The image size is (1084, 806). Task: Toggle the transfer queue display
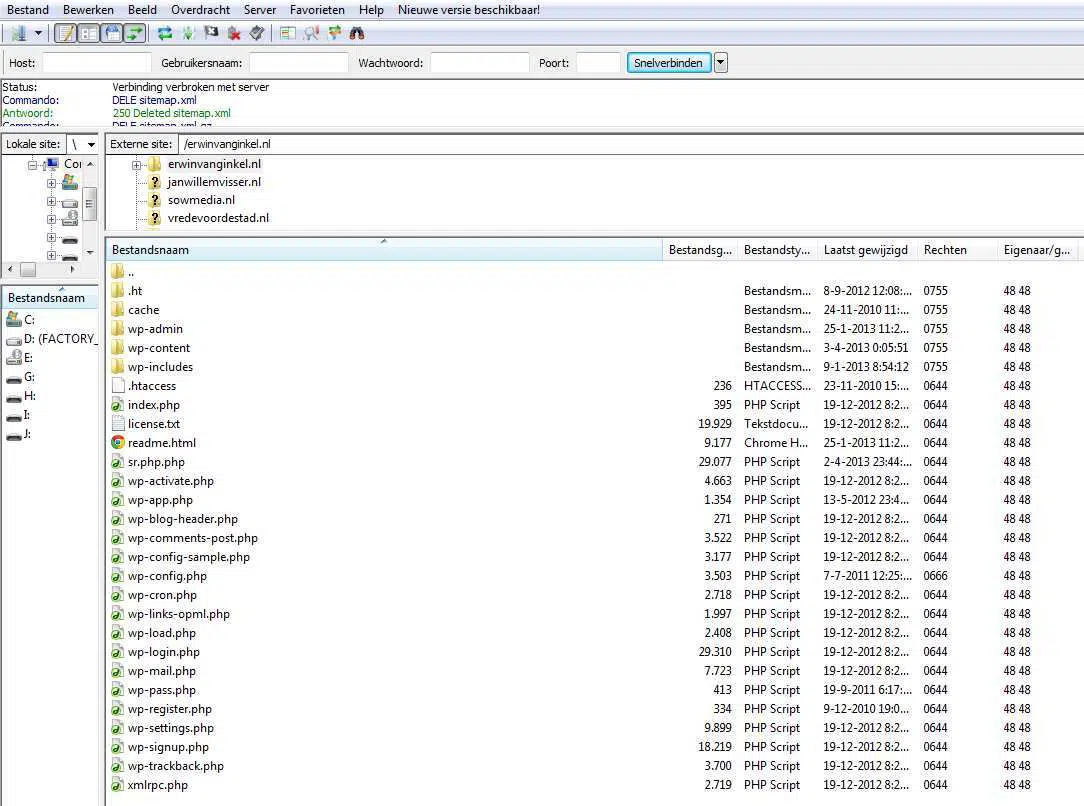[135, 33]
